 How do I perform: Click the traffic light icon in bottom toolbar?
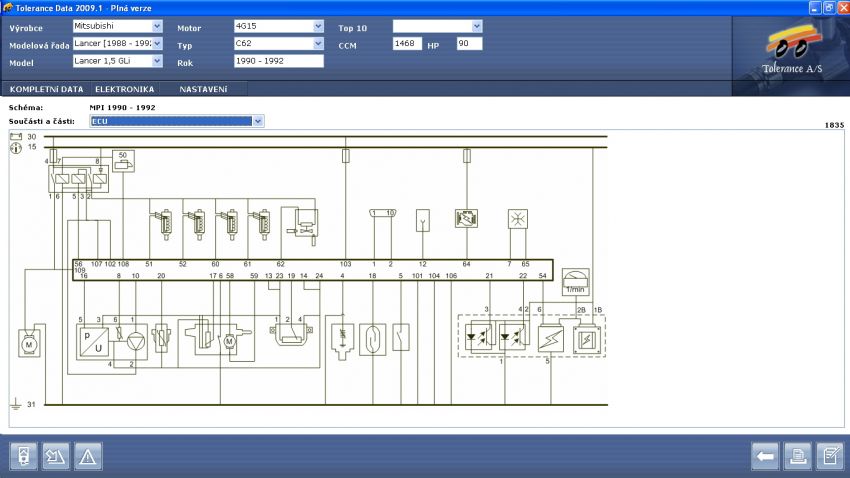pos(24,457)
